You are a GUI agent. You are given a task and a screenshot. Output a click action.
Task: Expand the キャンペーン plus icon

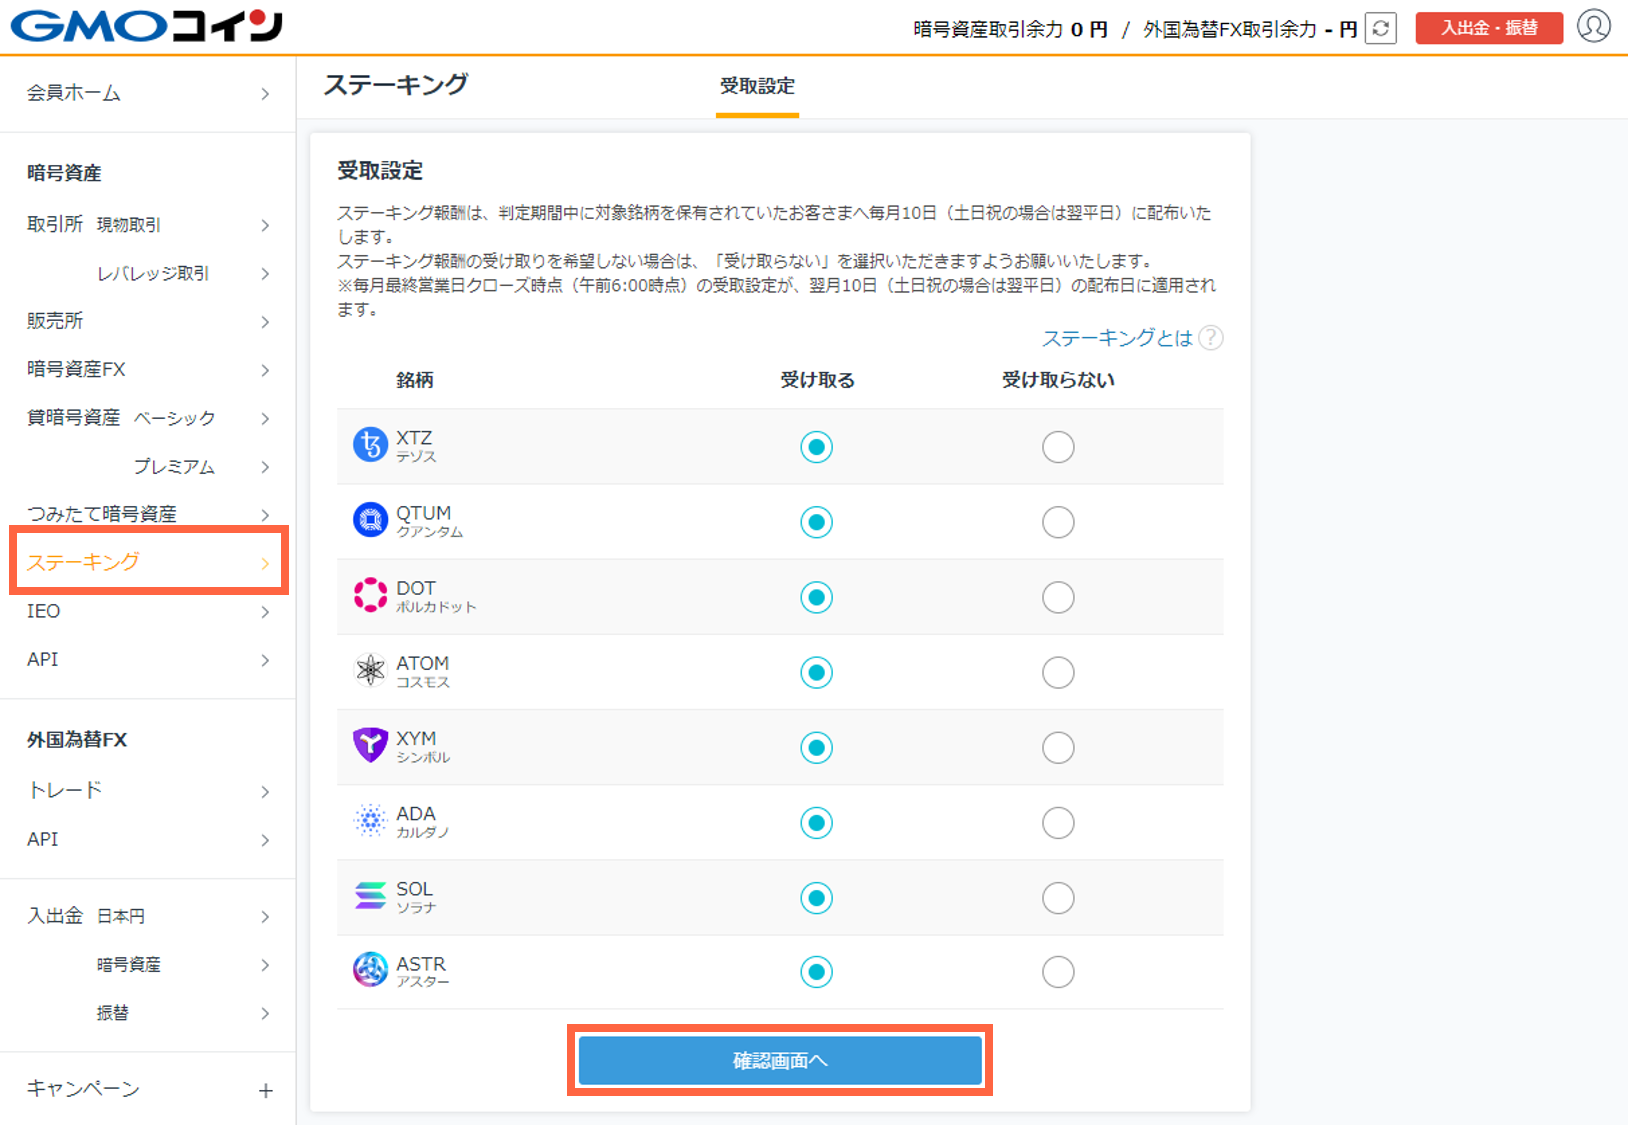tap(265, 1090)
